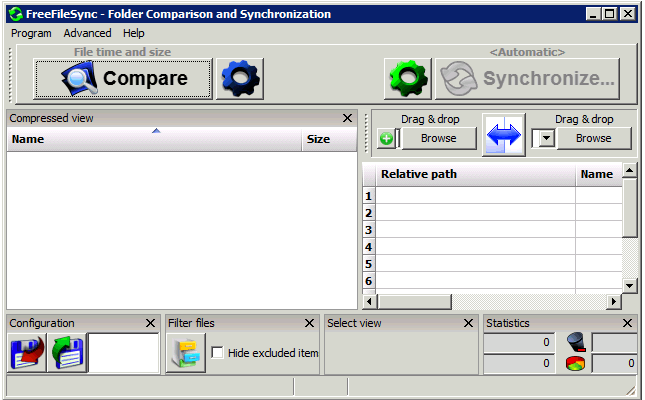Sort by Size column header
This screenshot has width=645, height=400.
click(329, 139)
